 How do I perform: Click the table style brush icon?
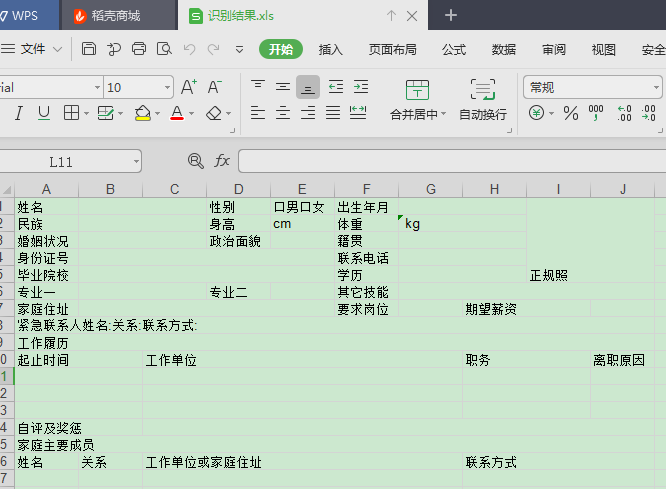[105, 113]
